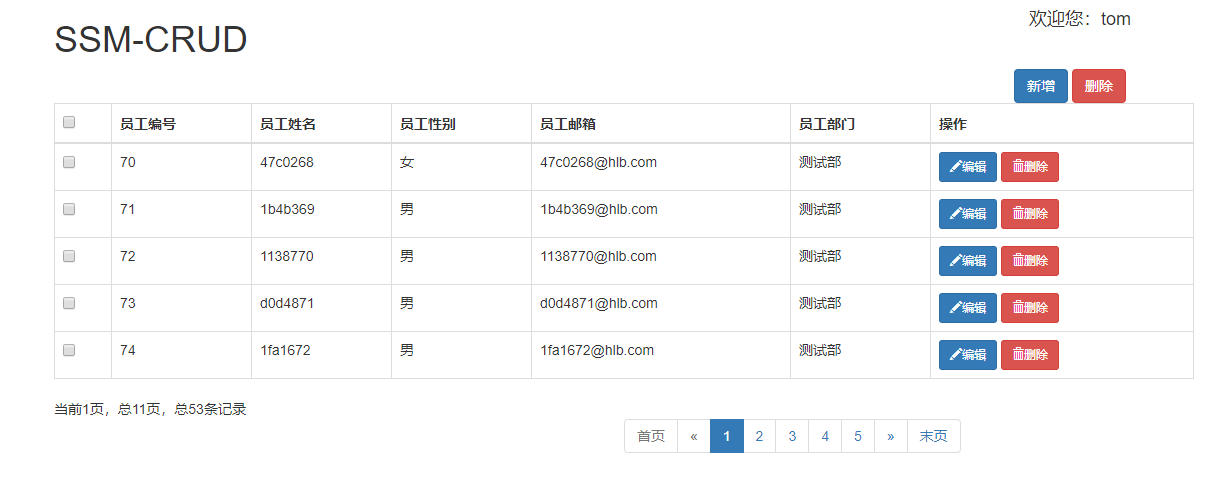Click the trash icon in row 73's delete button
Screen dimensions: 1216x477
pyautogui.click(x=1018, y=308)
